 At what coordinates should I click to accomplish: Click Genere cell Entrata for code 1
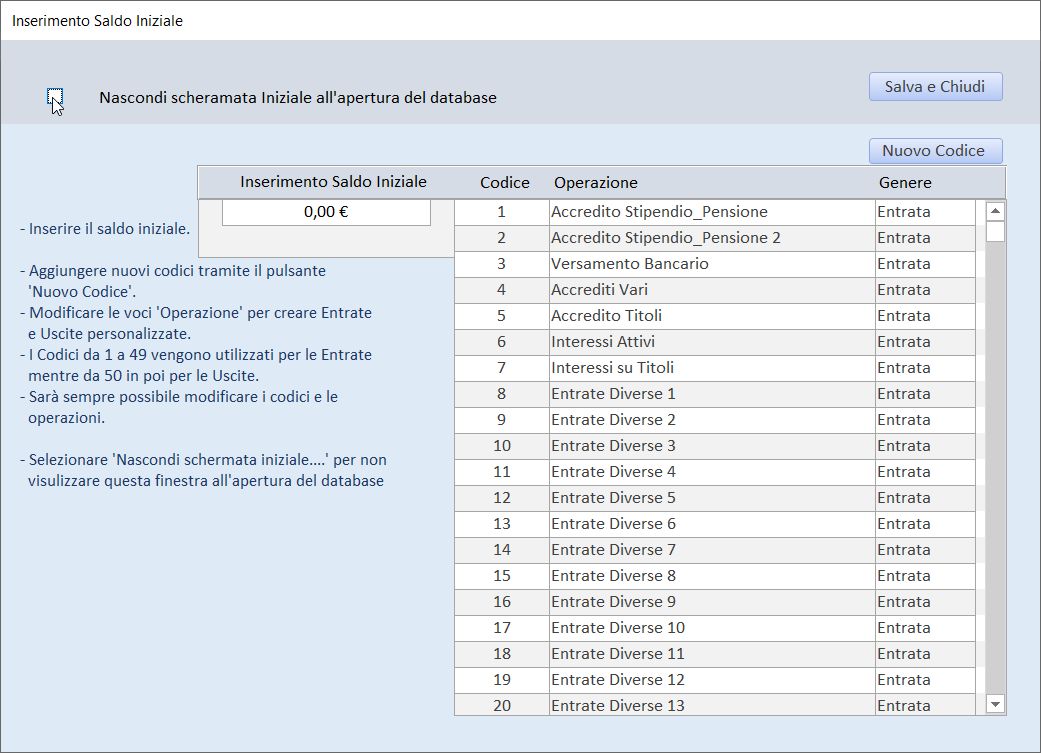pyautogui.click(x=925, y=212)
